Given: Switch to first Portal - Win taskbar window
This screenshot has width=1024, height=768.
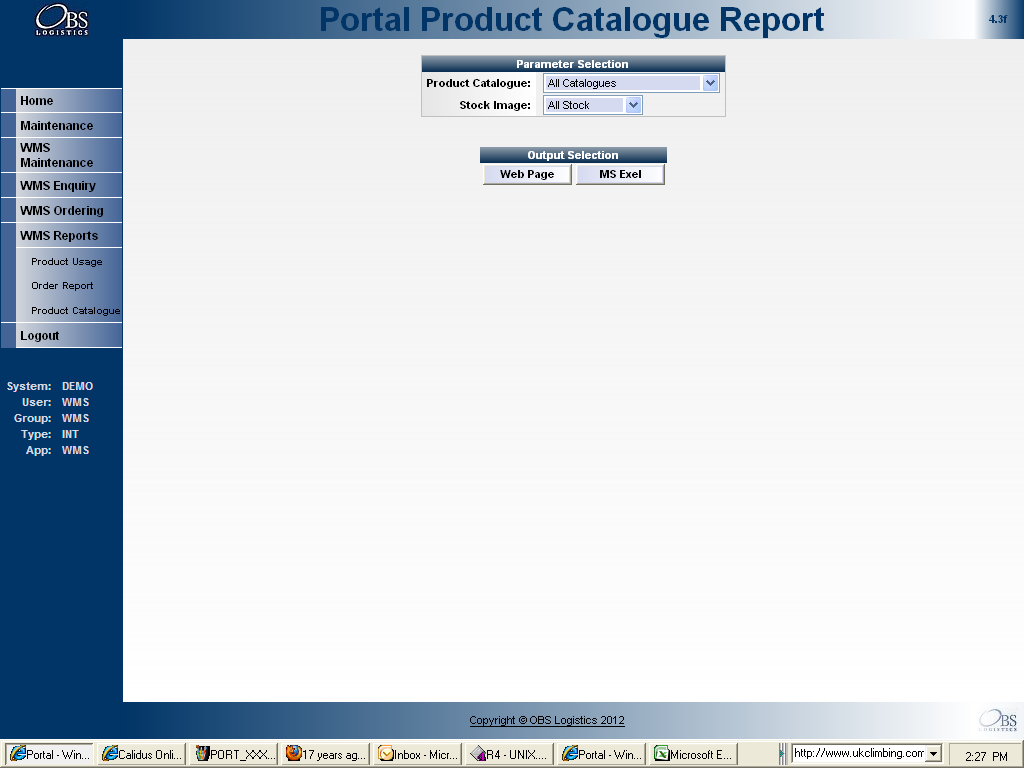Looking at the screenshot, I should coord(49,754).
